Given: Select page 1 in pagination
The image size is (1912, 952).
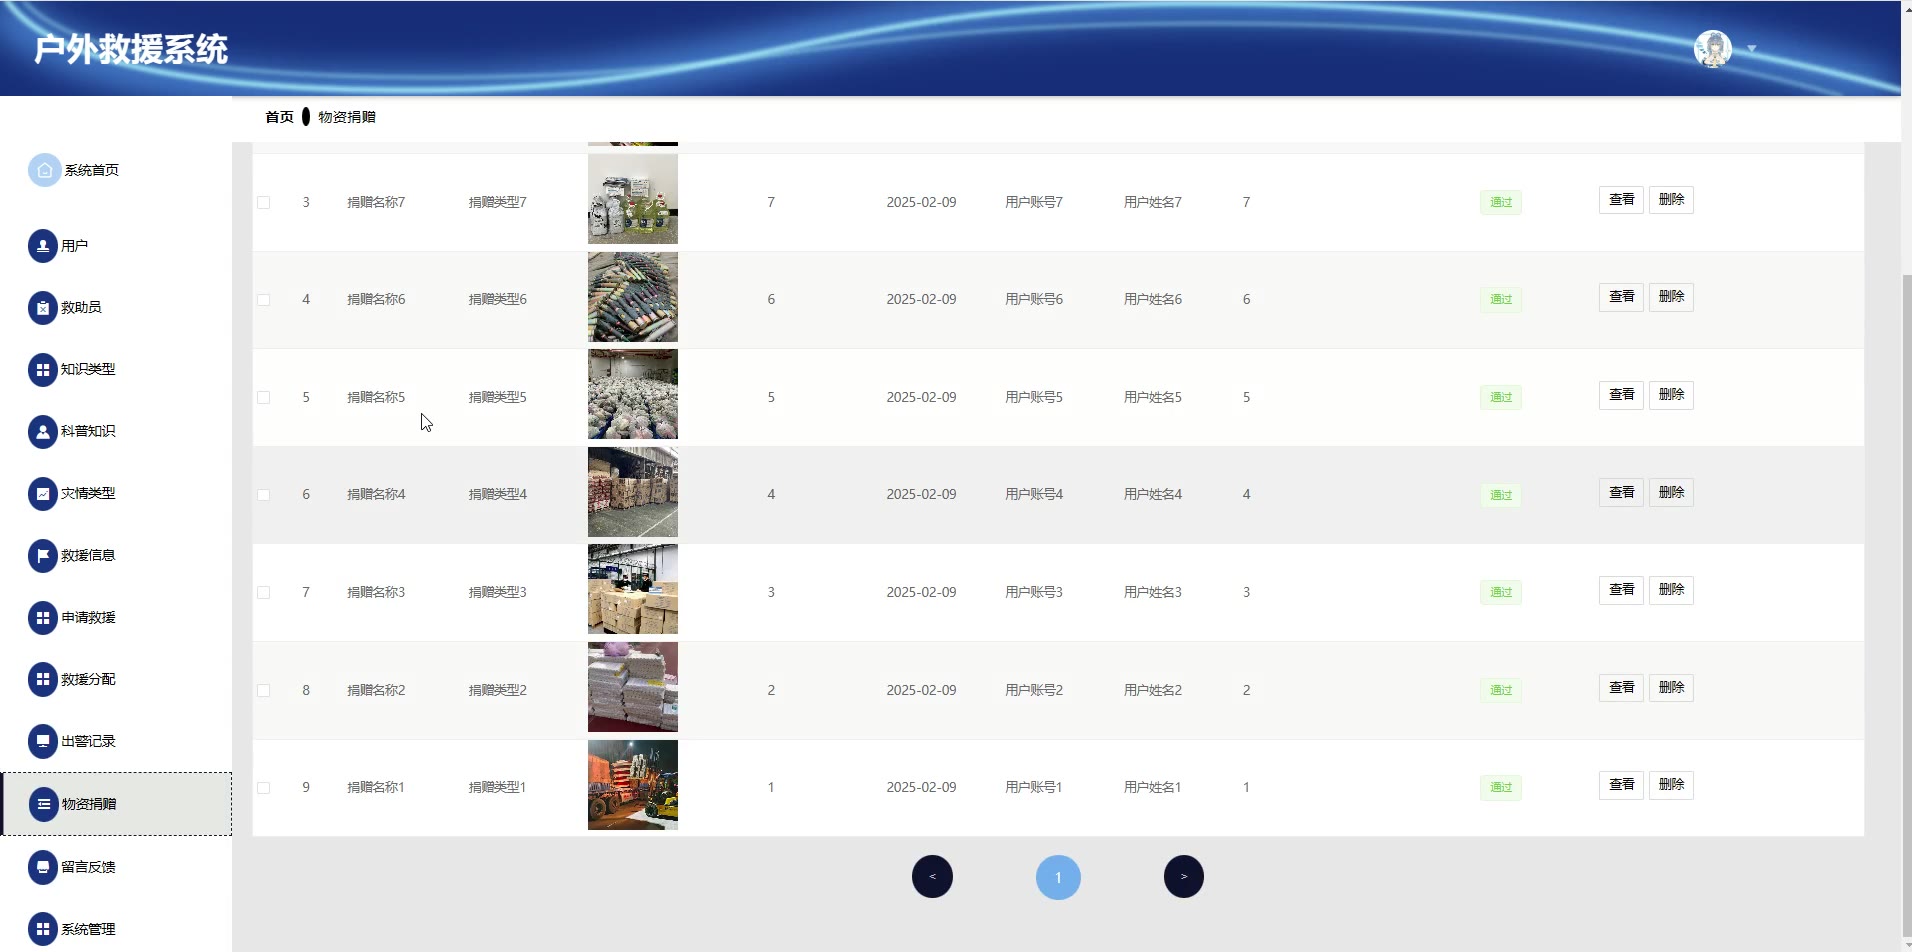Looking at the screenshot, I should pos(1058,877).
